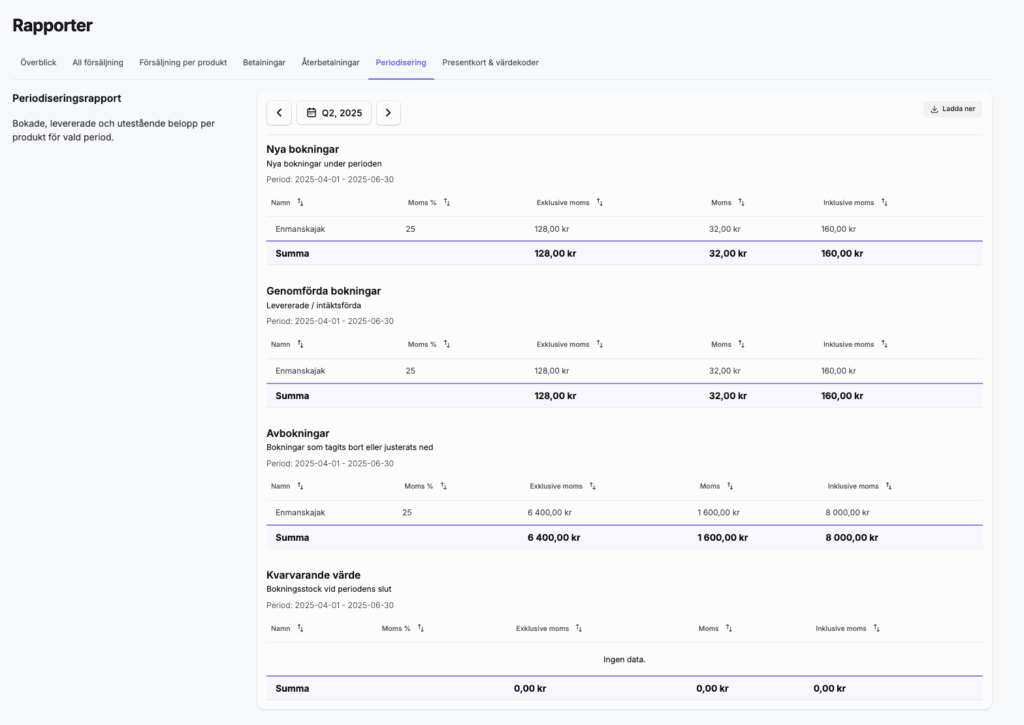Sort Avbokningar table by Namn icon
The height and width of the screenshot is (725, 1024).
pos(300,486)
